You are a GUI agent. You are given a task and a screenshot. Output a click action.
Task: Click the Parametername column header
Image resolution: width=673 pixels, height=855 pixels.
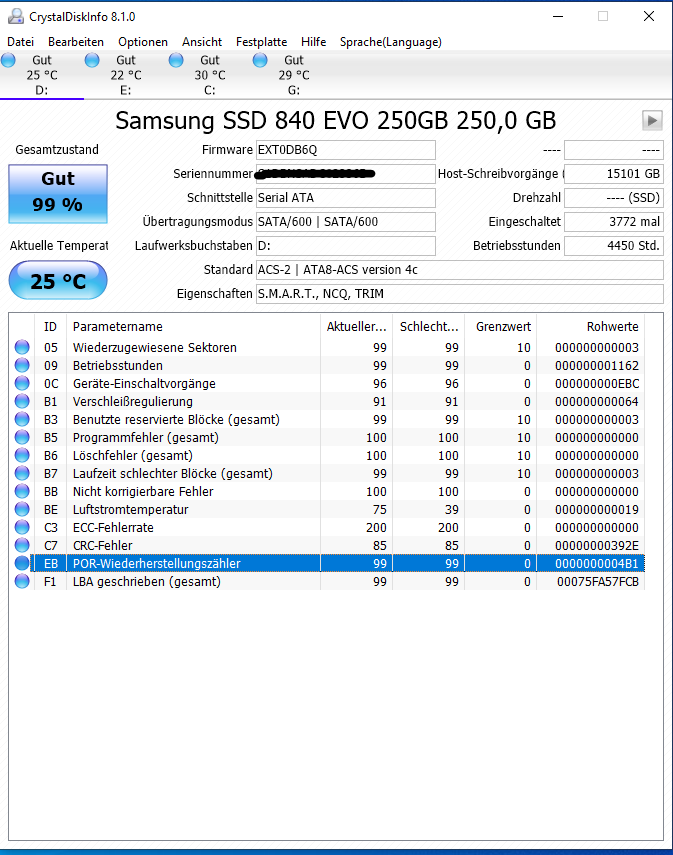tap(193, 327)
